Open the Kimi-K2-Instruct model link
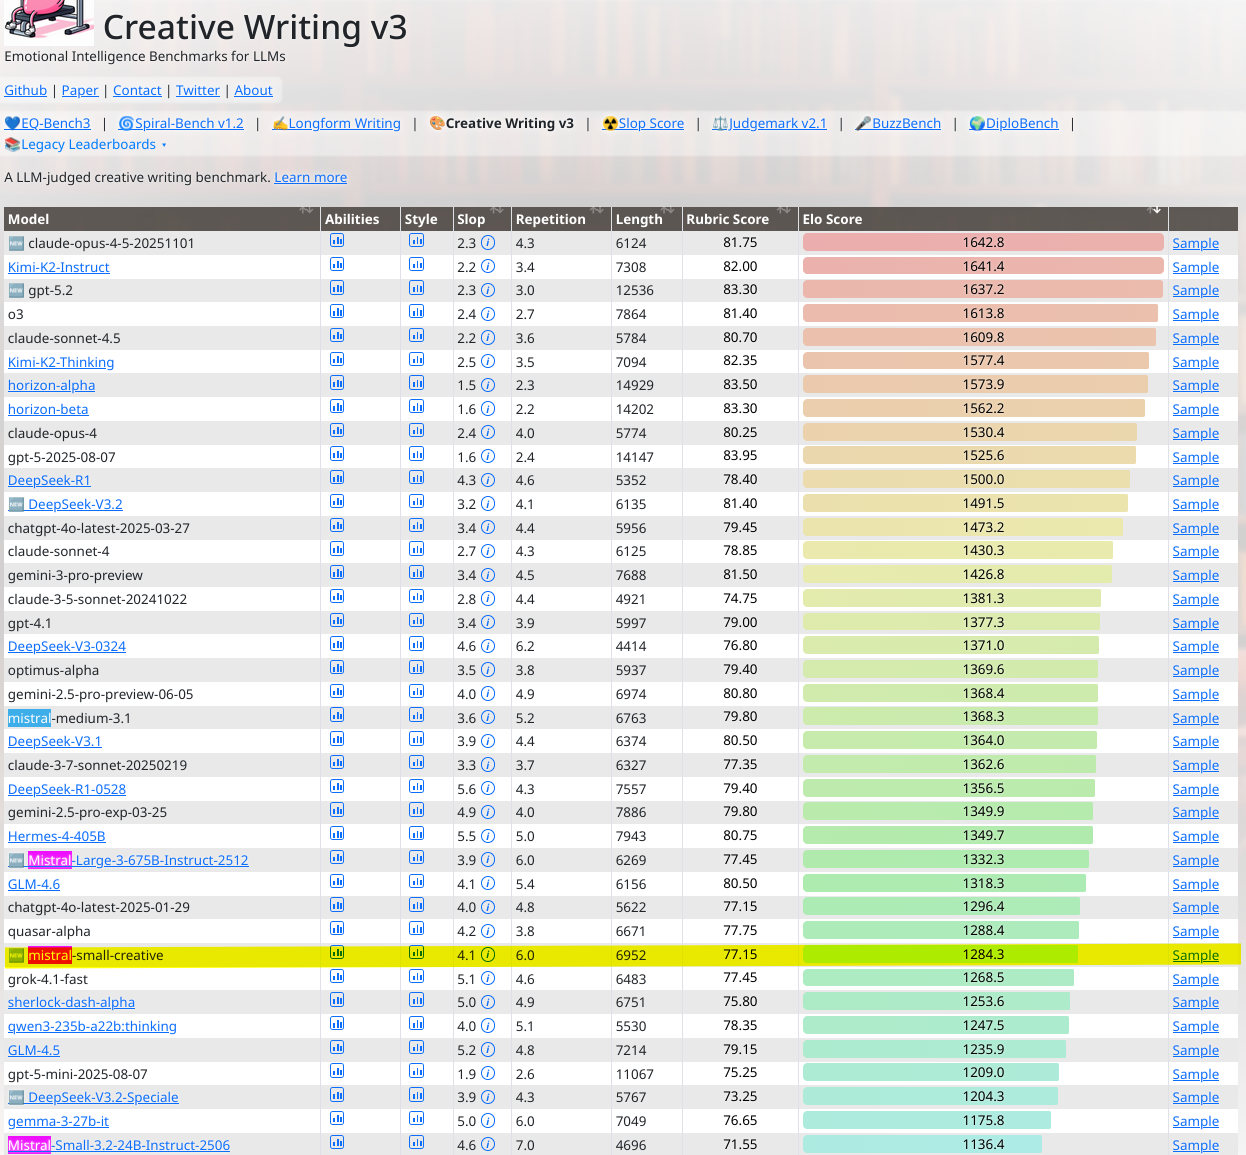Image resolution: width=1246 pixels, height=1155 pixels. coord(59,267)
